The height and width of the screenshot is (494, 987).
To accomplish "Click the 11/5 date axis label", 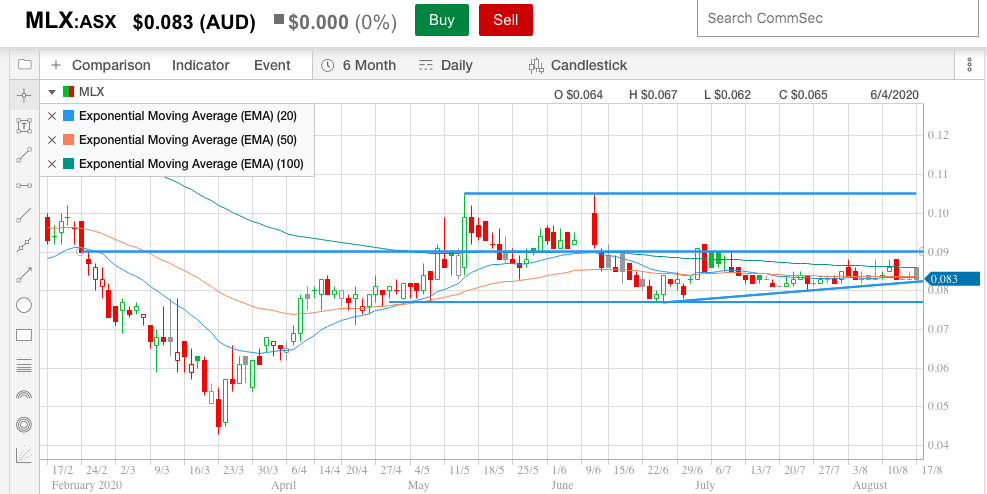I will tap(459, 470).
